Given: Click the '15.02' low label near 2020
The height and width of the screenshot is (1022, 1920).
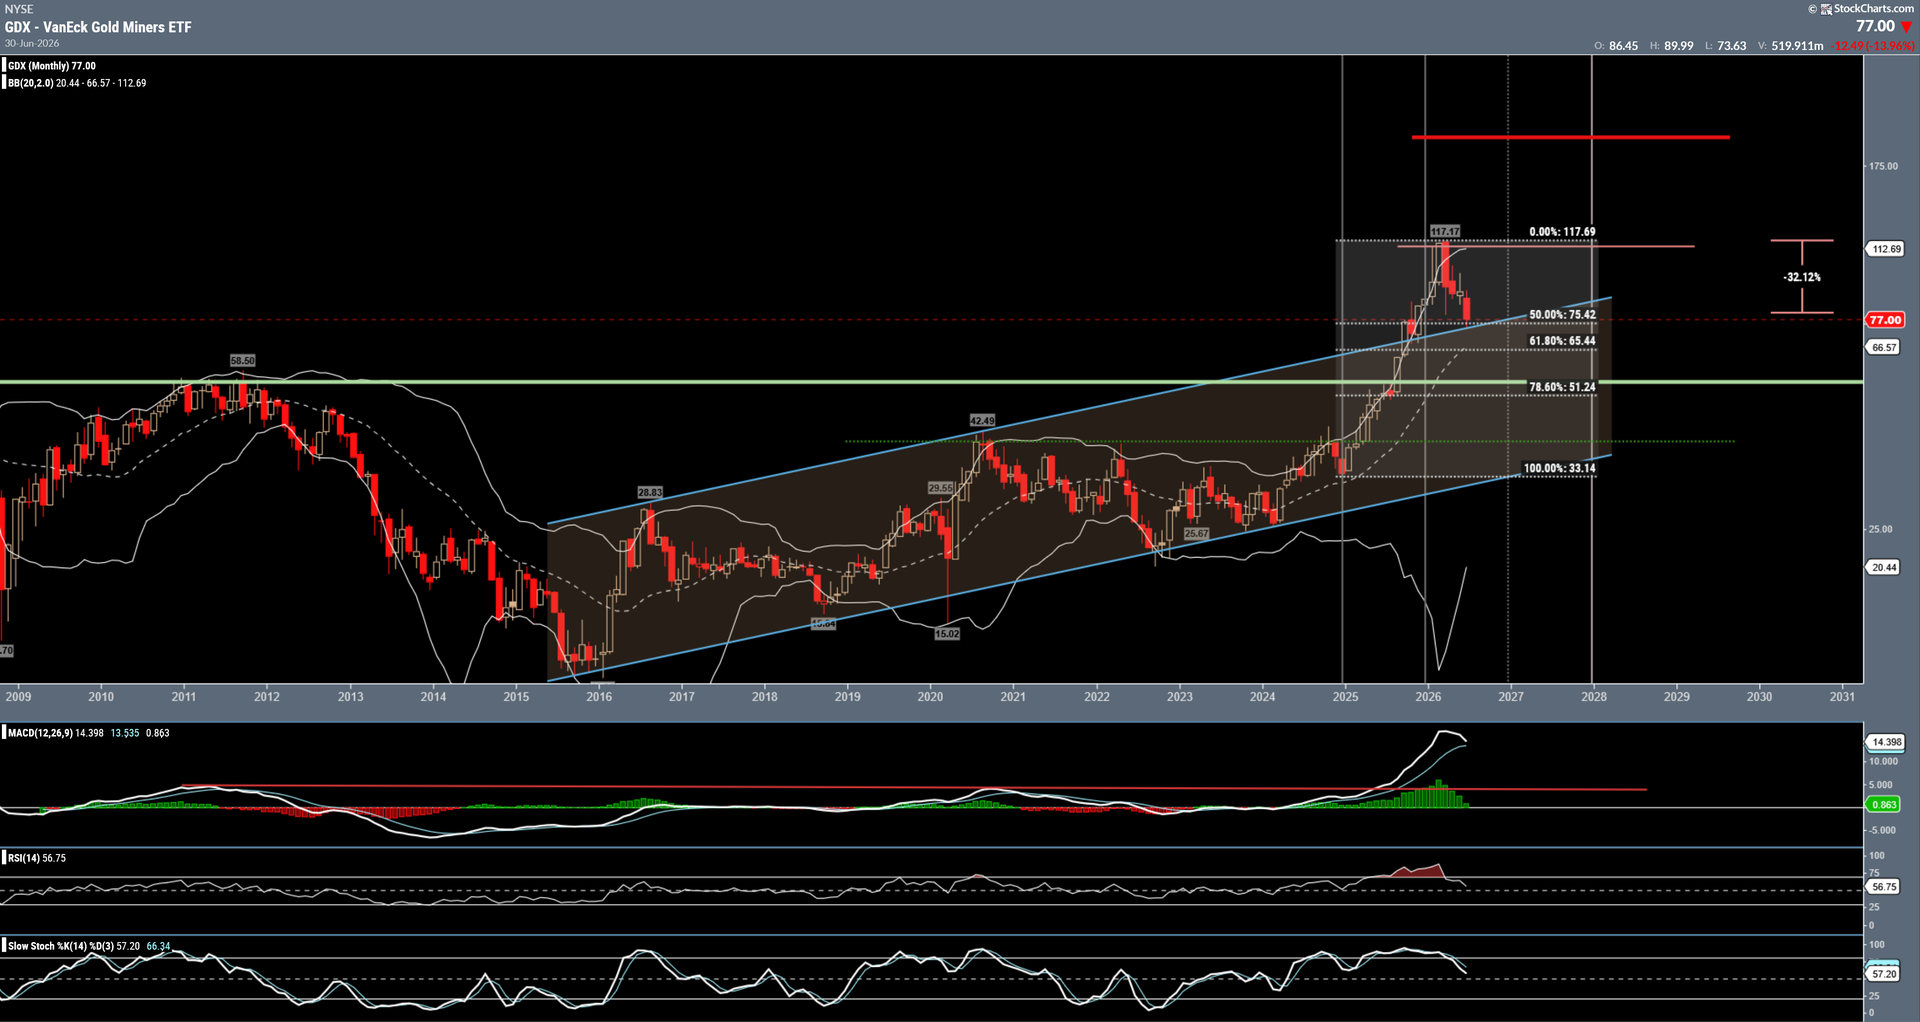Looking at the screenshot, I should pyautogui.click(x=946, y=634).
